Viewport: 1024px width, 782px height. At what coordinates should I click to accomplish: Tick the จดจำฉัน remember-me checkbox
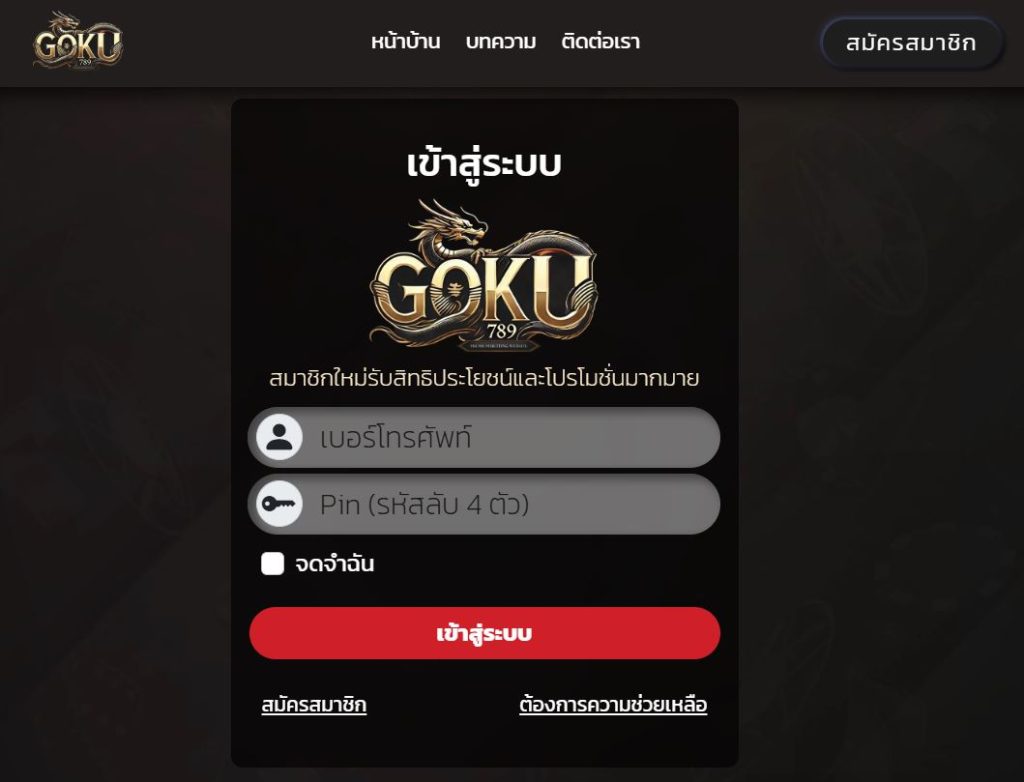coord(272,563)
